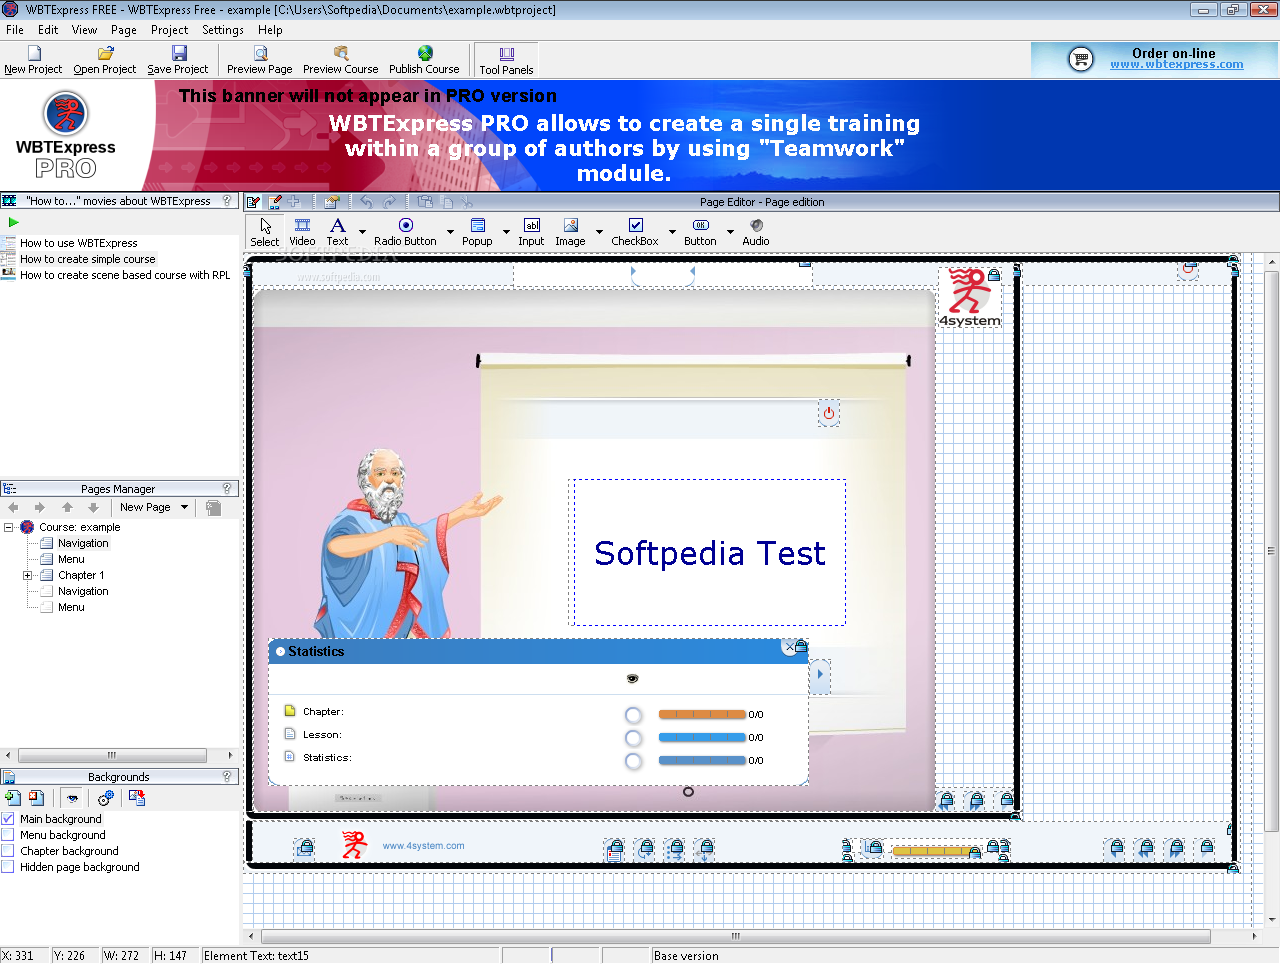Pick the Text element tool
This screenshot has height=964, width=1280.
[338, 232]
